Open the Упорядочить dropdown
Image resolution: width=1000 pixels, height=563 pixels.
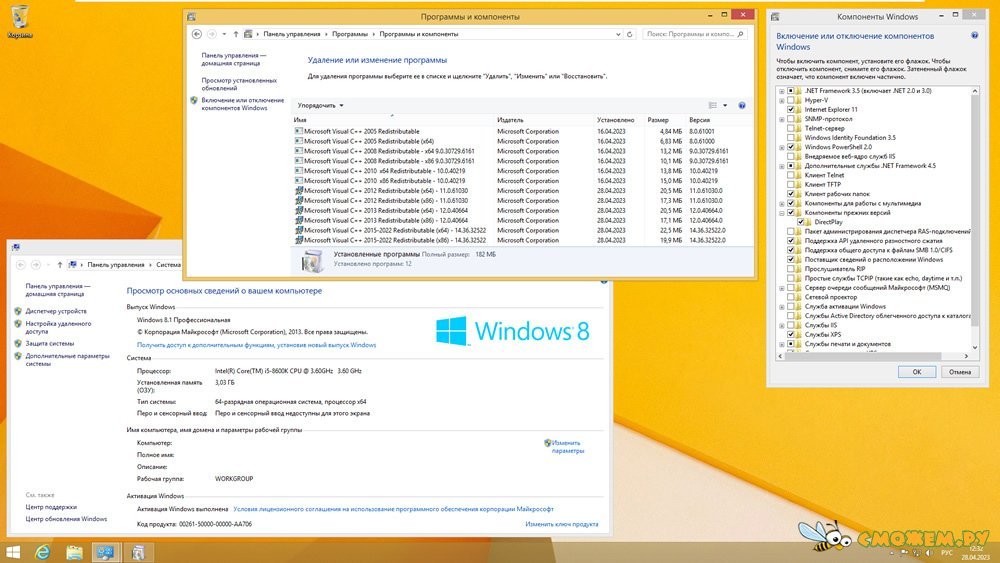[x=320, y=106]
